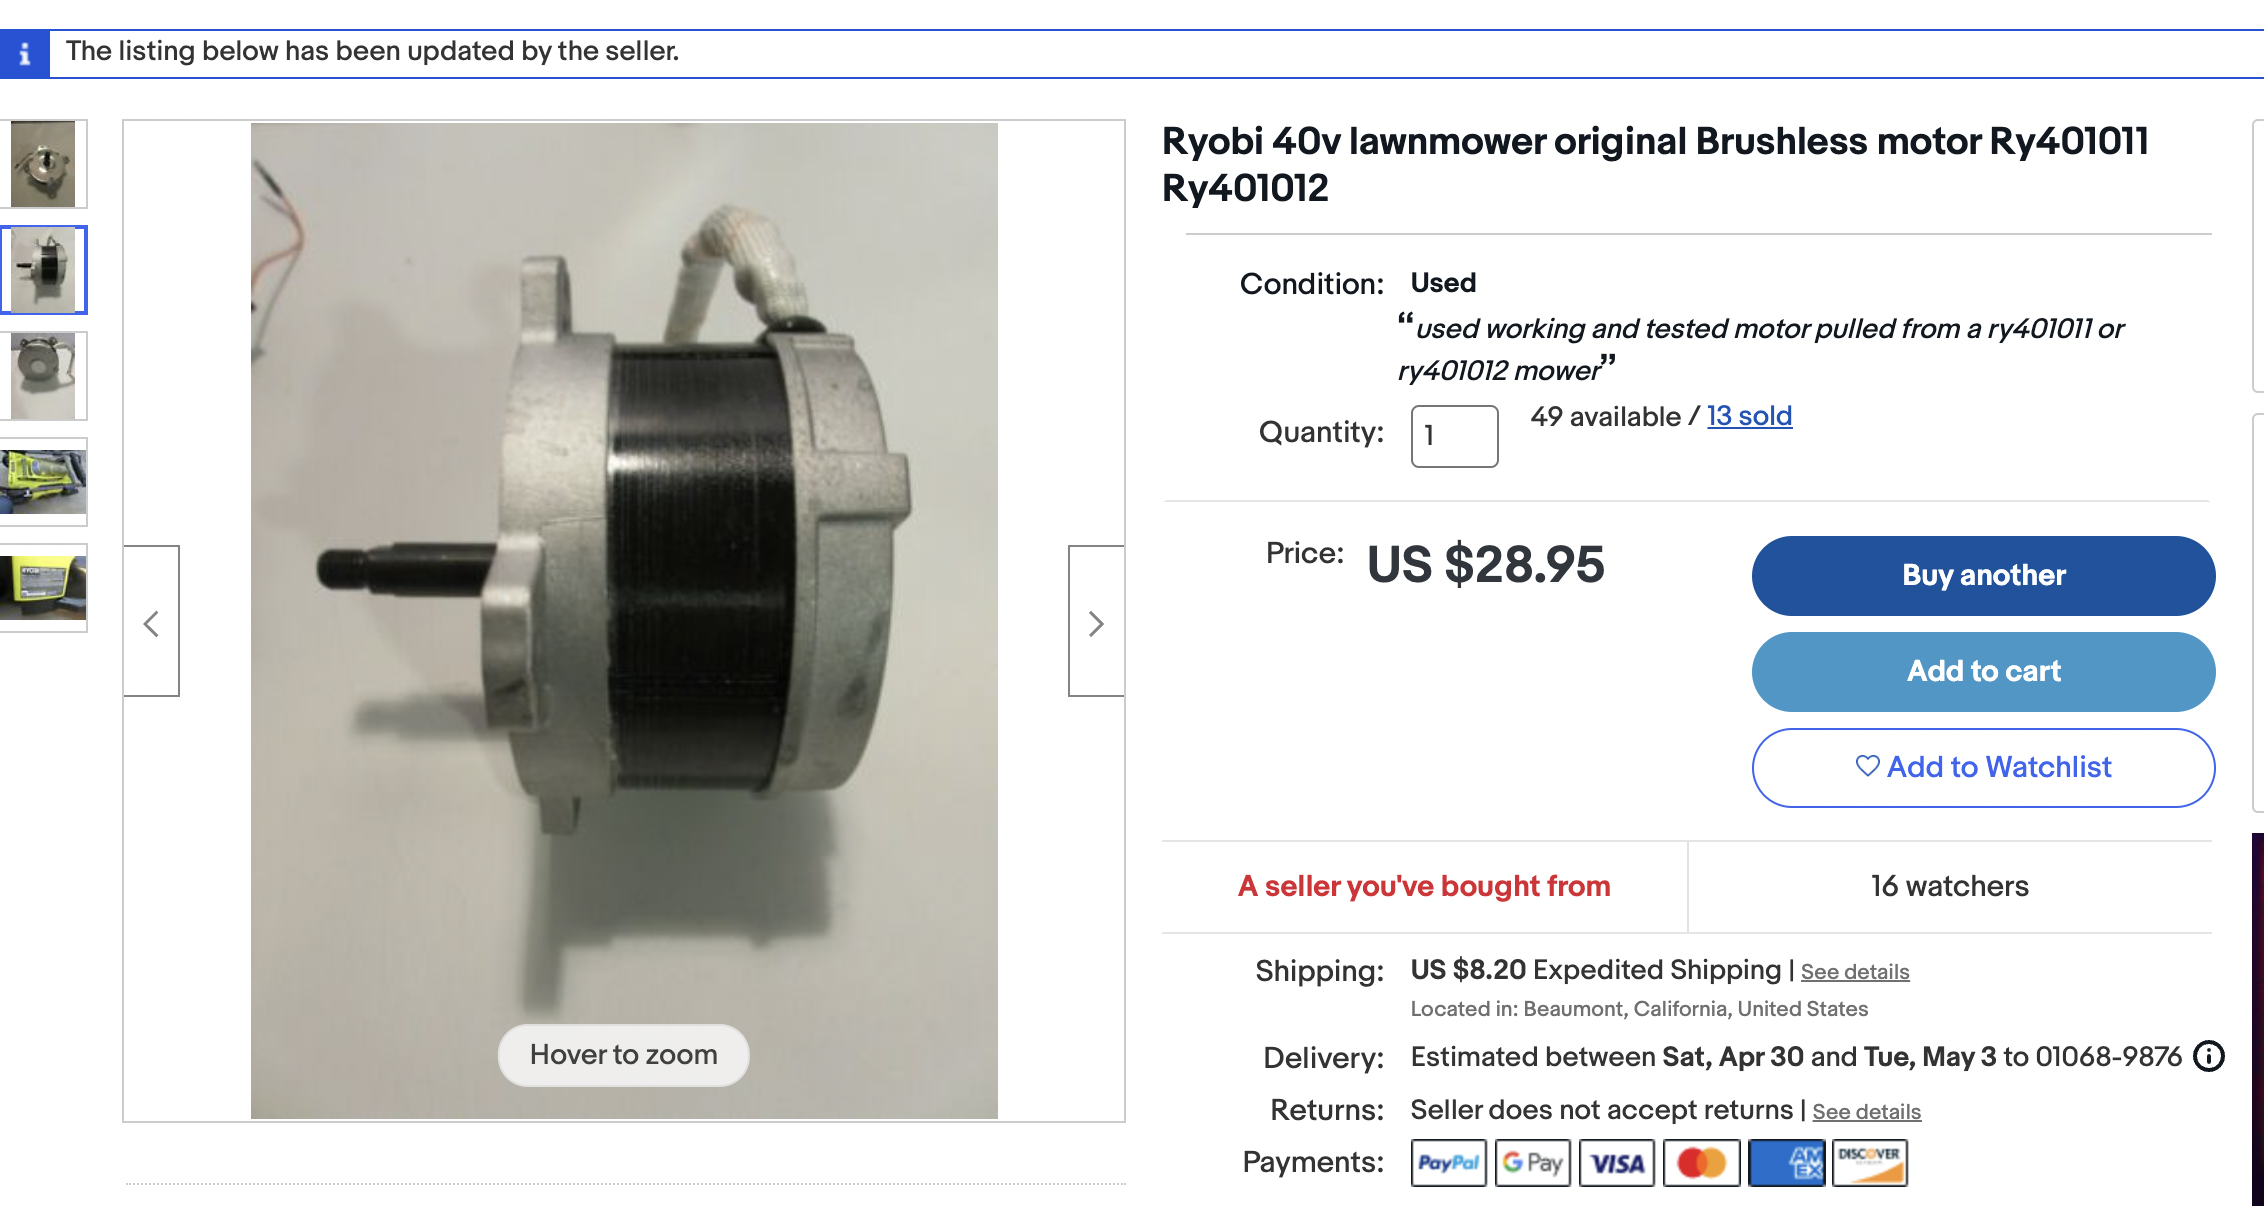
Task: Click the Visa payment icon
Action: click(1617, 1163)
